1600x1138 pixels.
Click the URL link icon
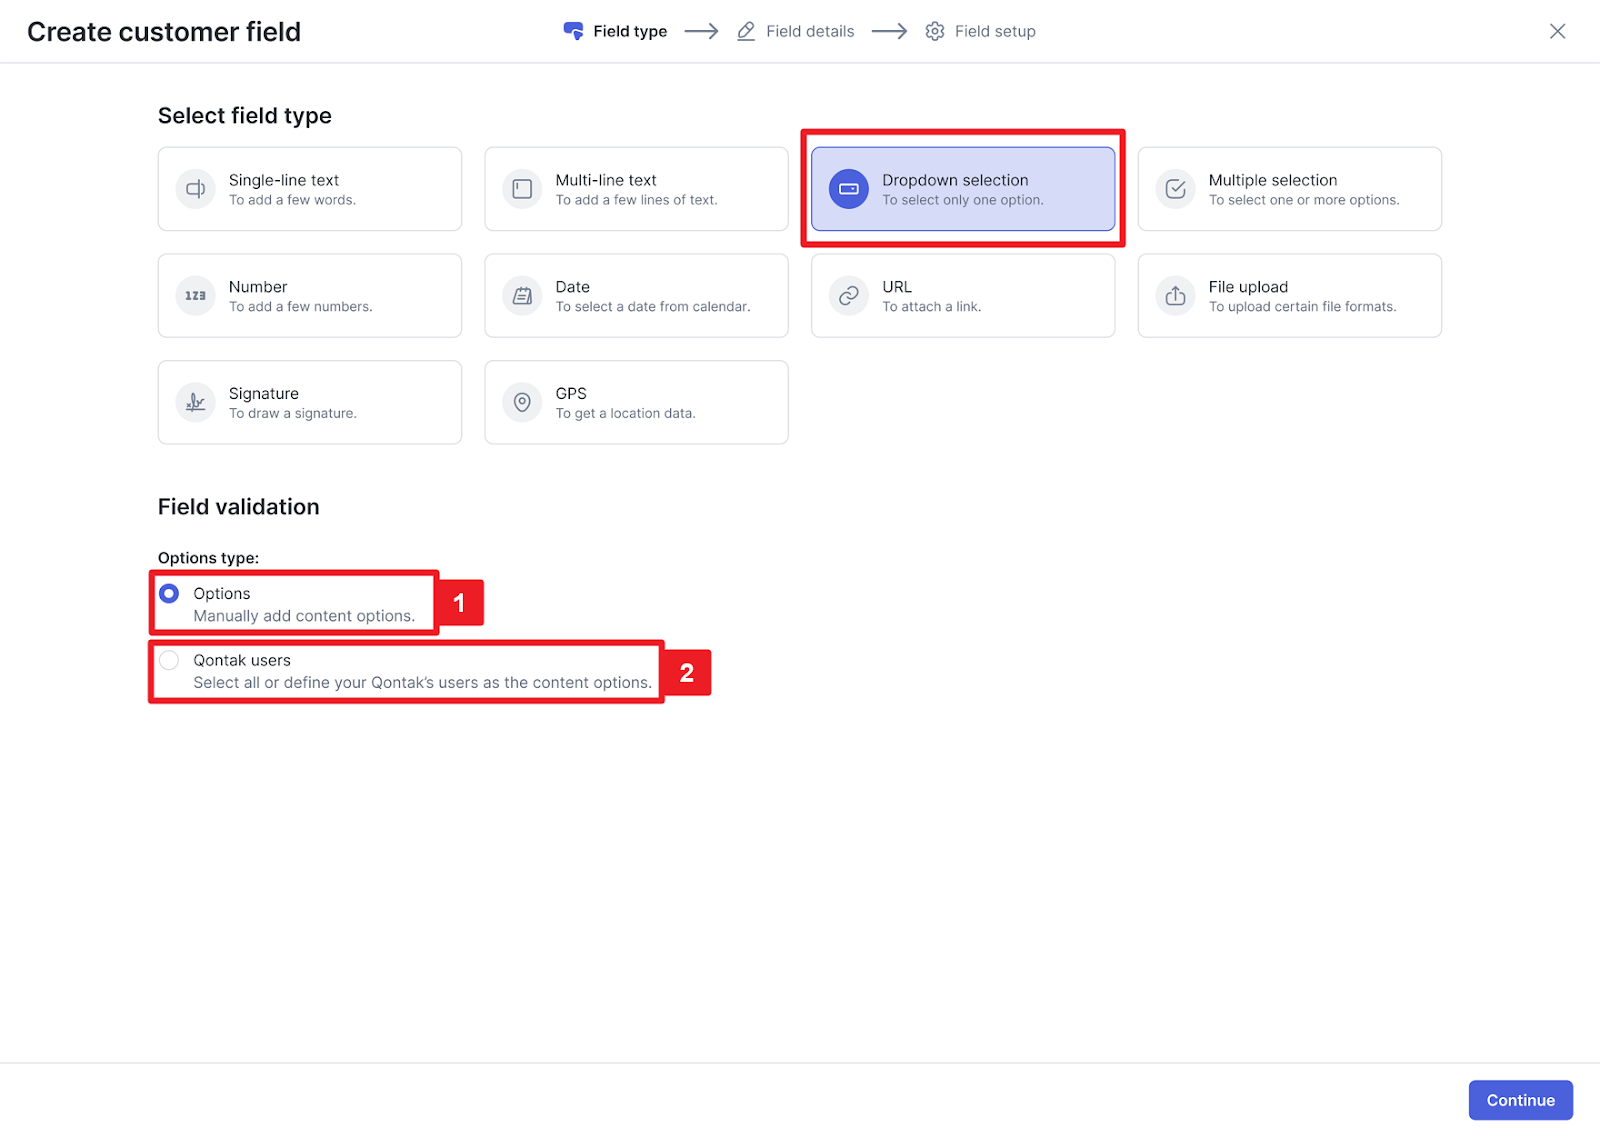click(848, 296)
